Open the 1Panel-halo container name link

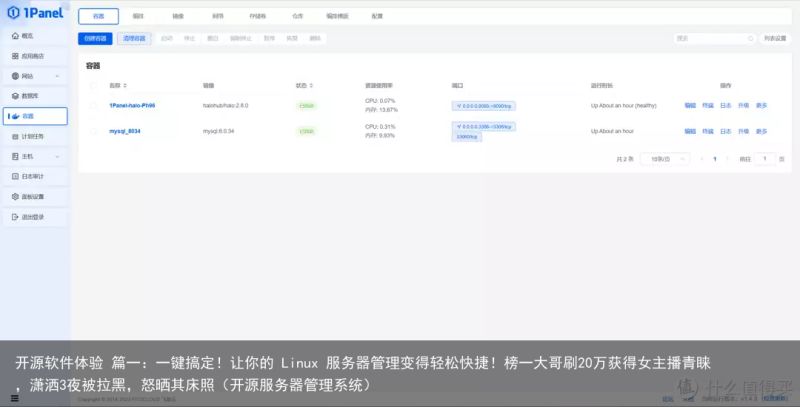pyautogui.click(x=132, y=106)
